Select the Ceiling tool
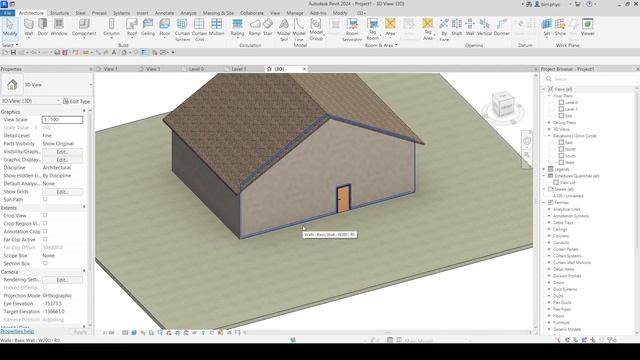 (148, 27)
